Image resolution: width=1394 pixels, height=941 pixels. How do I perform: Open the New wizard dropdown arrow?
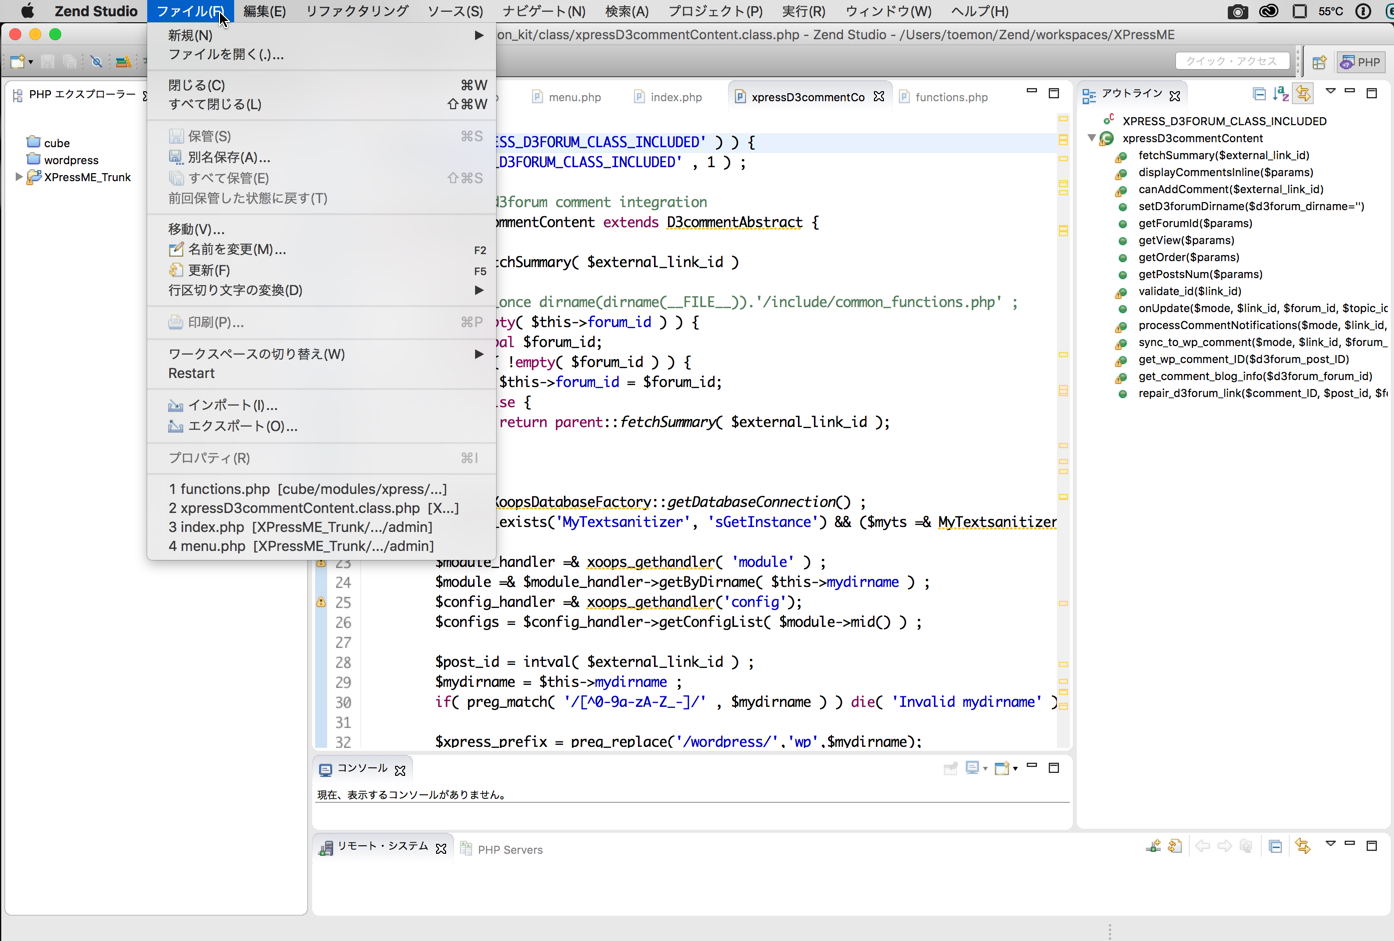point(30,62)
